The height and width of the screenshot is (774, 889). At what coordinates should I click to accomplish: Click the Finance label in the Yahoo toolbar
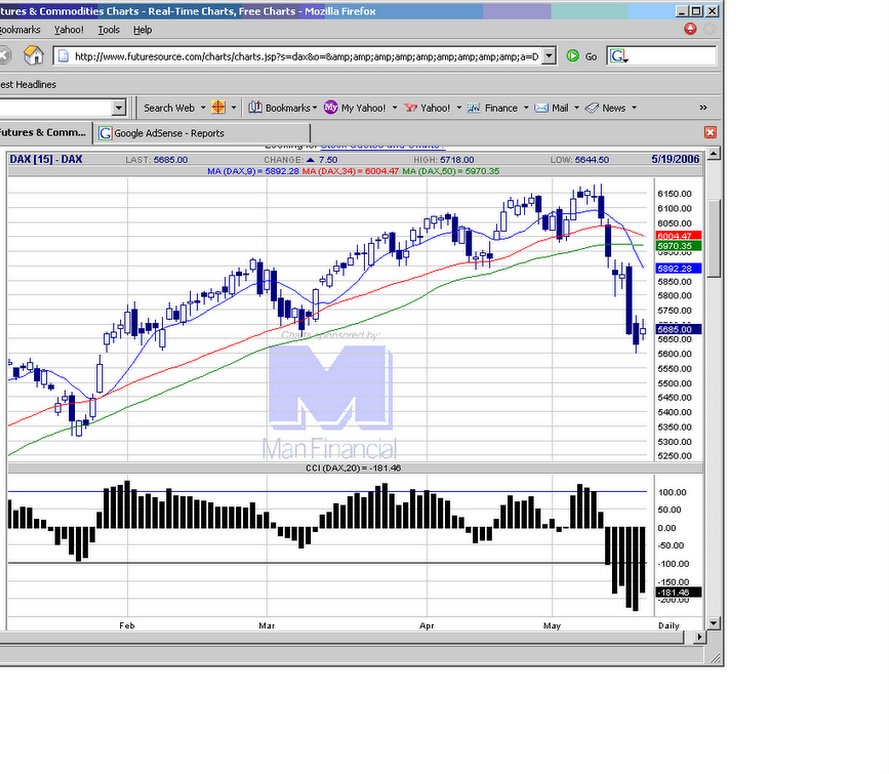pos(501,108)
